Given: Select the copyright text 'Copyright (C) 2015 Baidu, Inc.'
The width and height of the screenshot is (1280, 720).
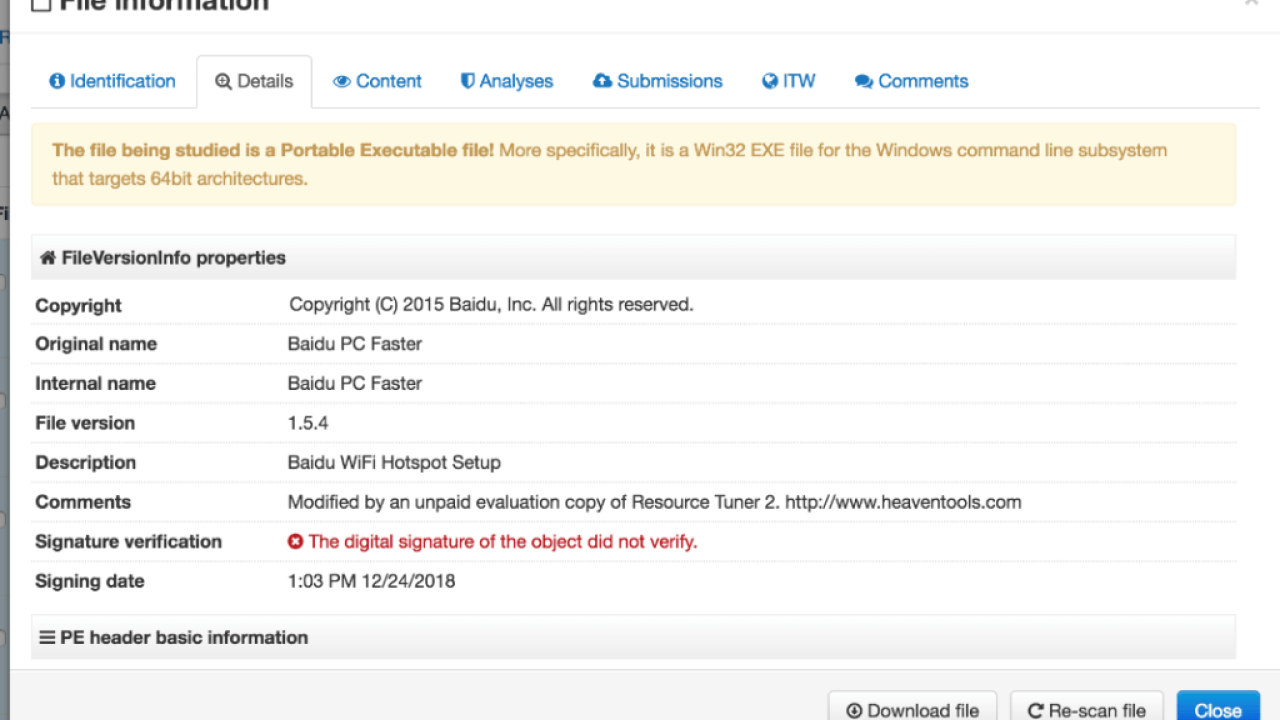Looking at the screenshot, I should (x=412, y=304).
